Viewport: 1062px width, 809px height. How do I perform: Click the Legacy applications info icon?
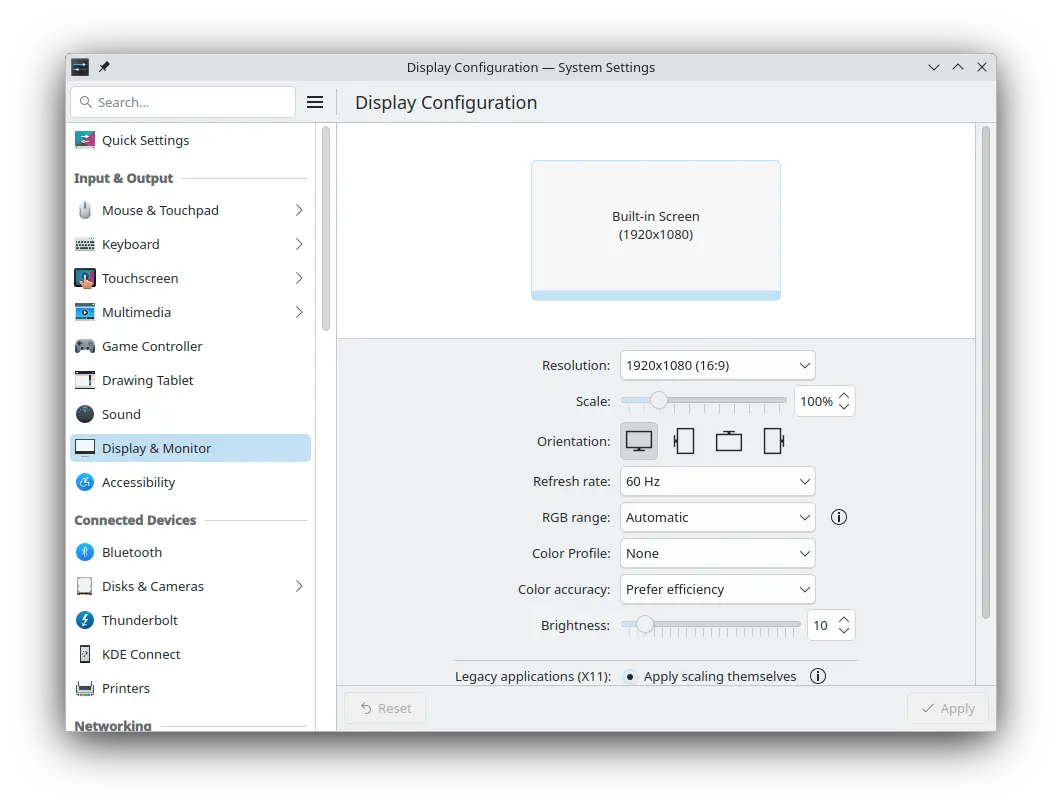[818, 676]
